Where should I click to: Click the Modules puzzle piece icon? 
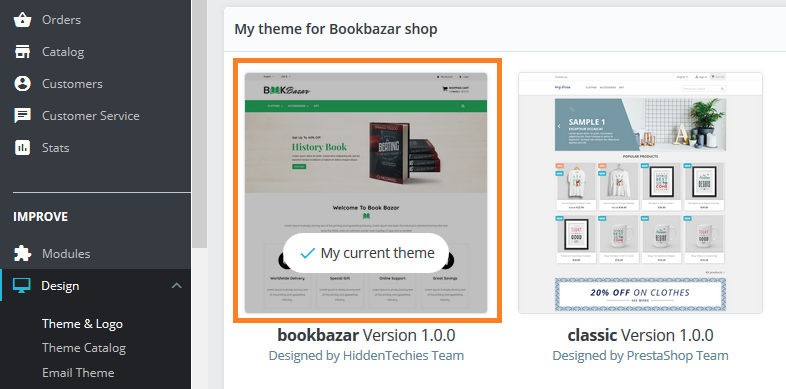[x=23, y=254]
